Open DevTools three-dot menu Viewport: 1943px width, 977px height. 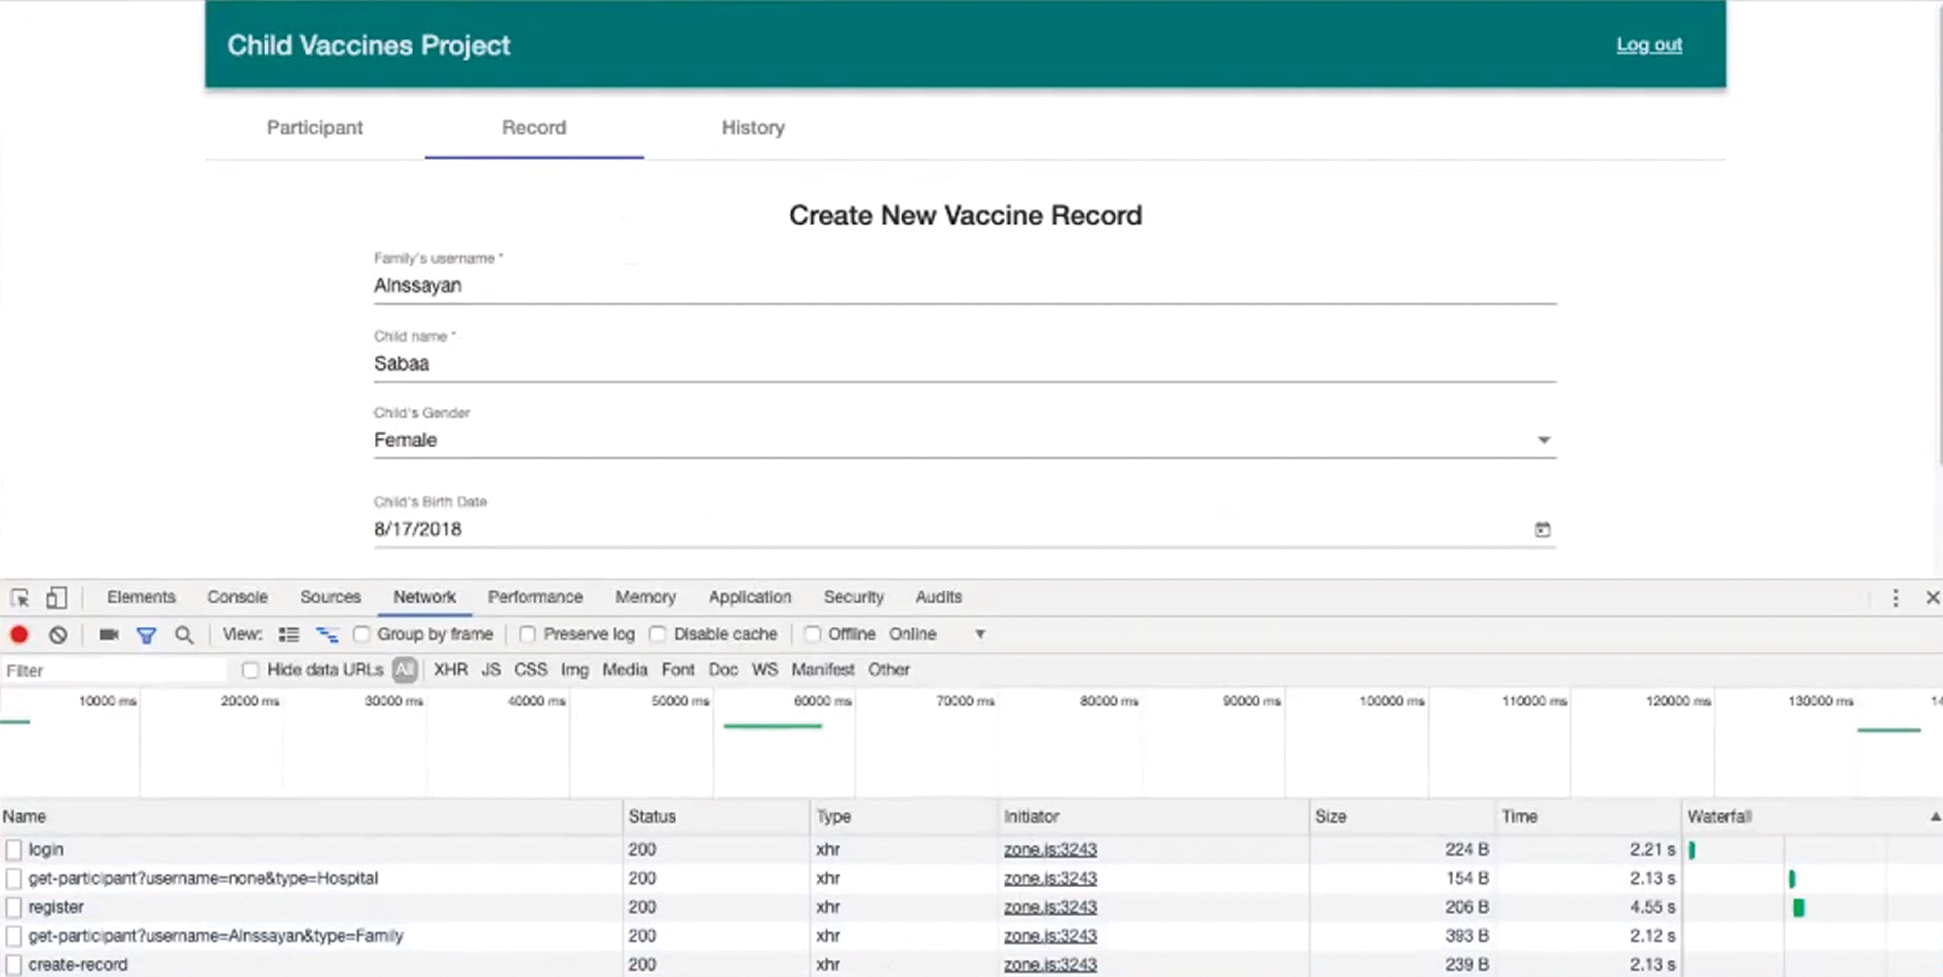(1895, 597)
